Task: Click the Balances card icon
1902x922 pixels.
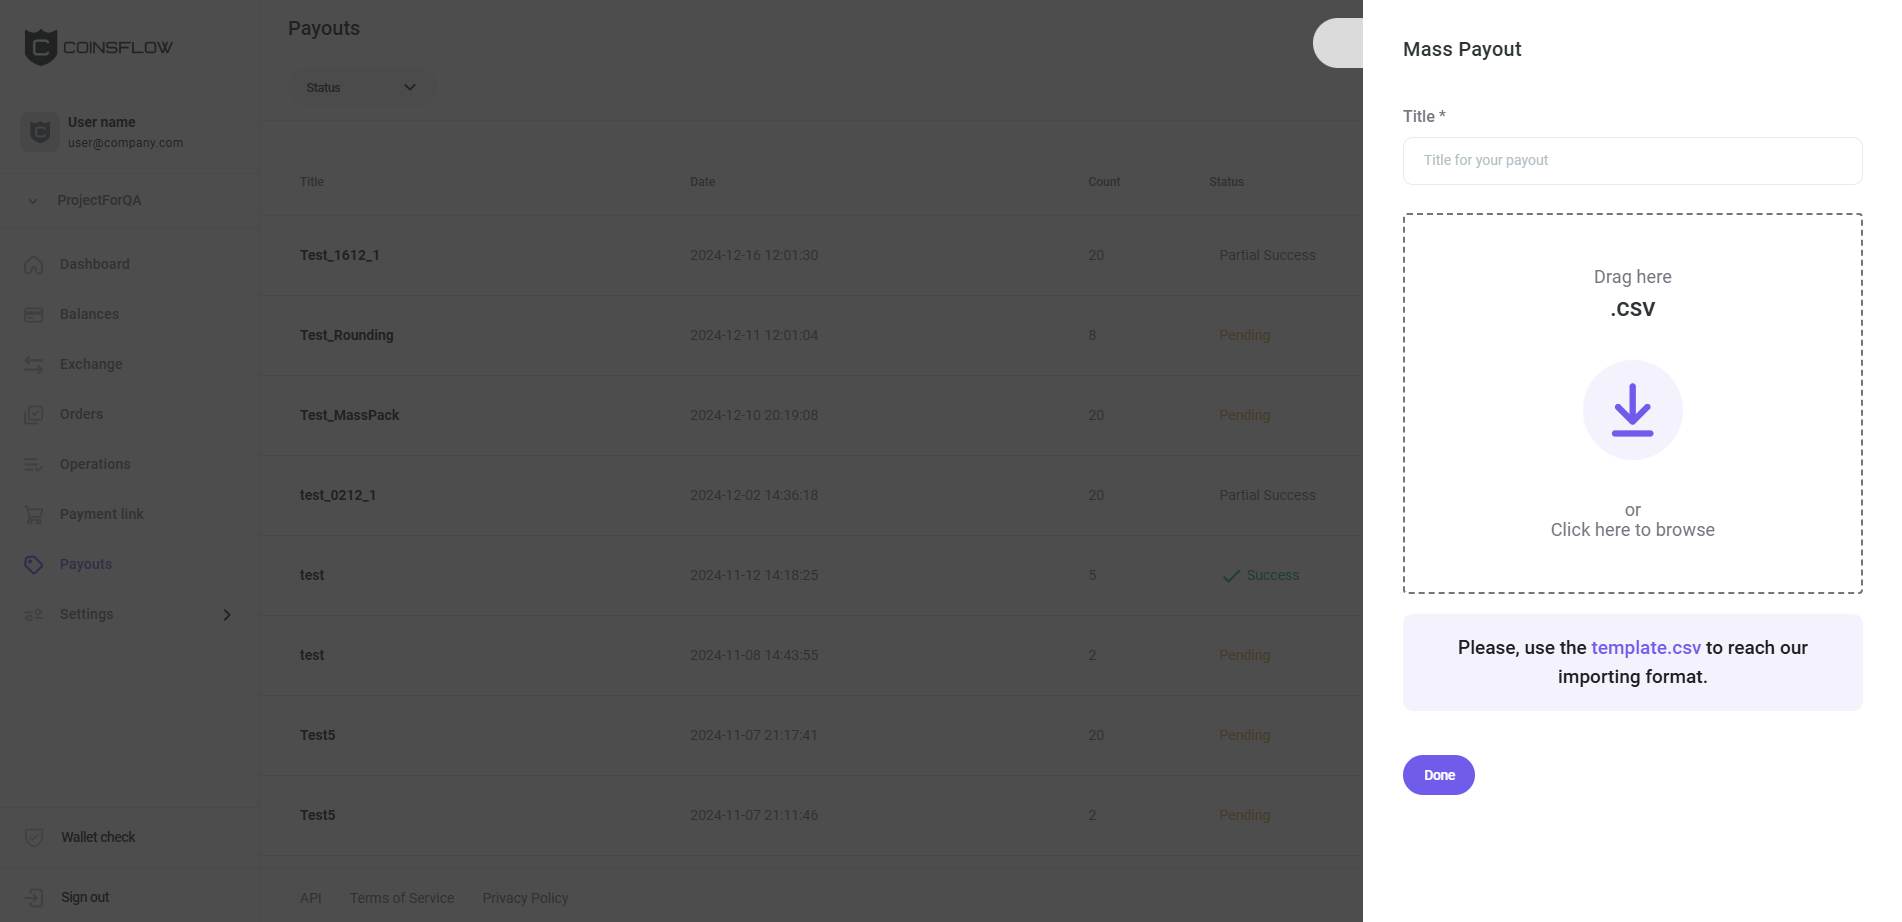Action: pos(34,315)
